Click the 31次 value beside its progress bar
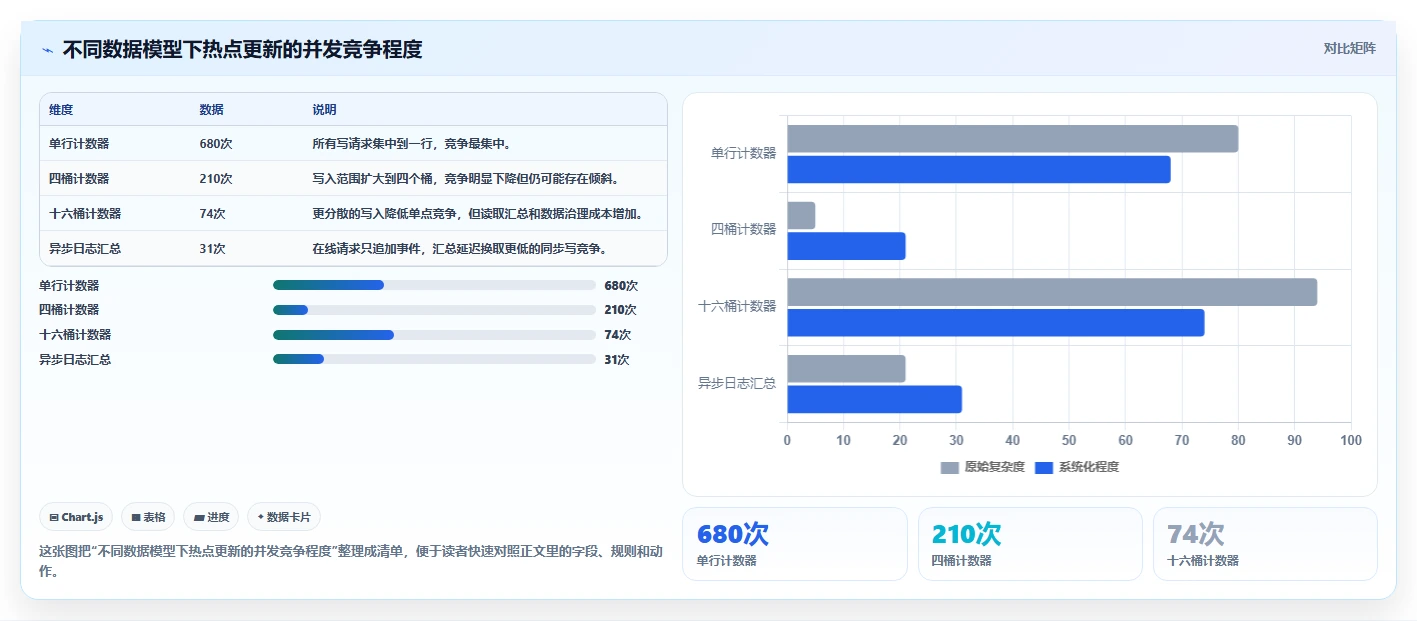Screen dimensions: 1417x621 tap(617, 359)
